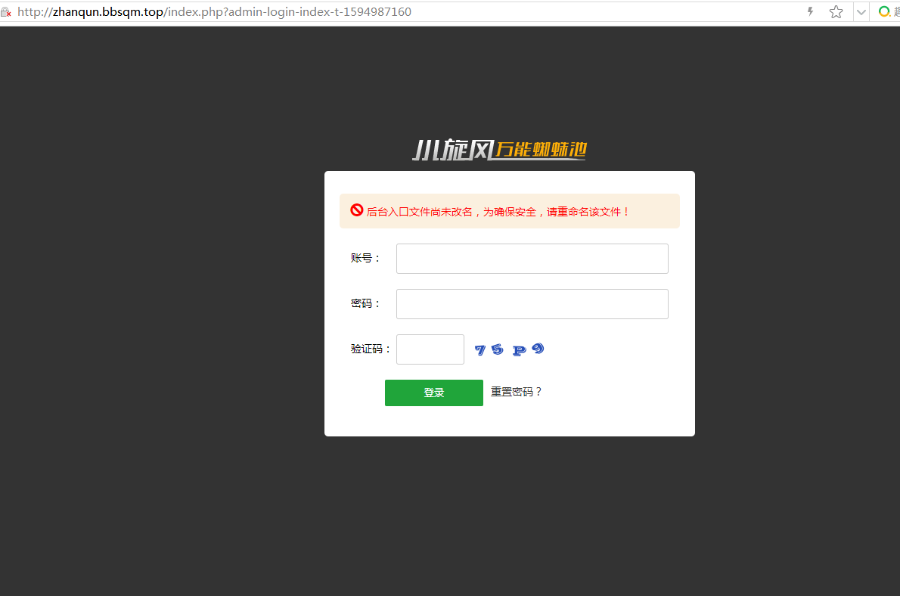
Task: Click the site security icon before the URL
Action: pyautogui.click(x=6, y=12)
